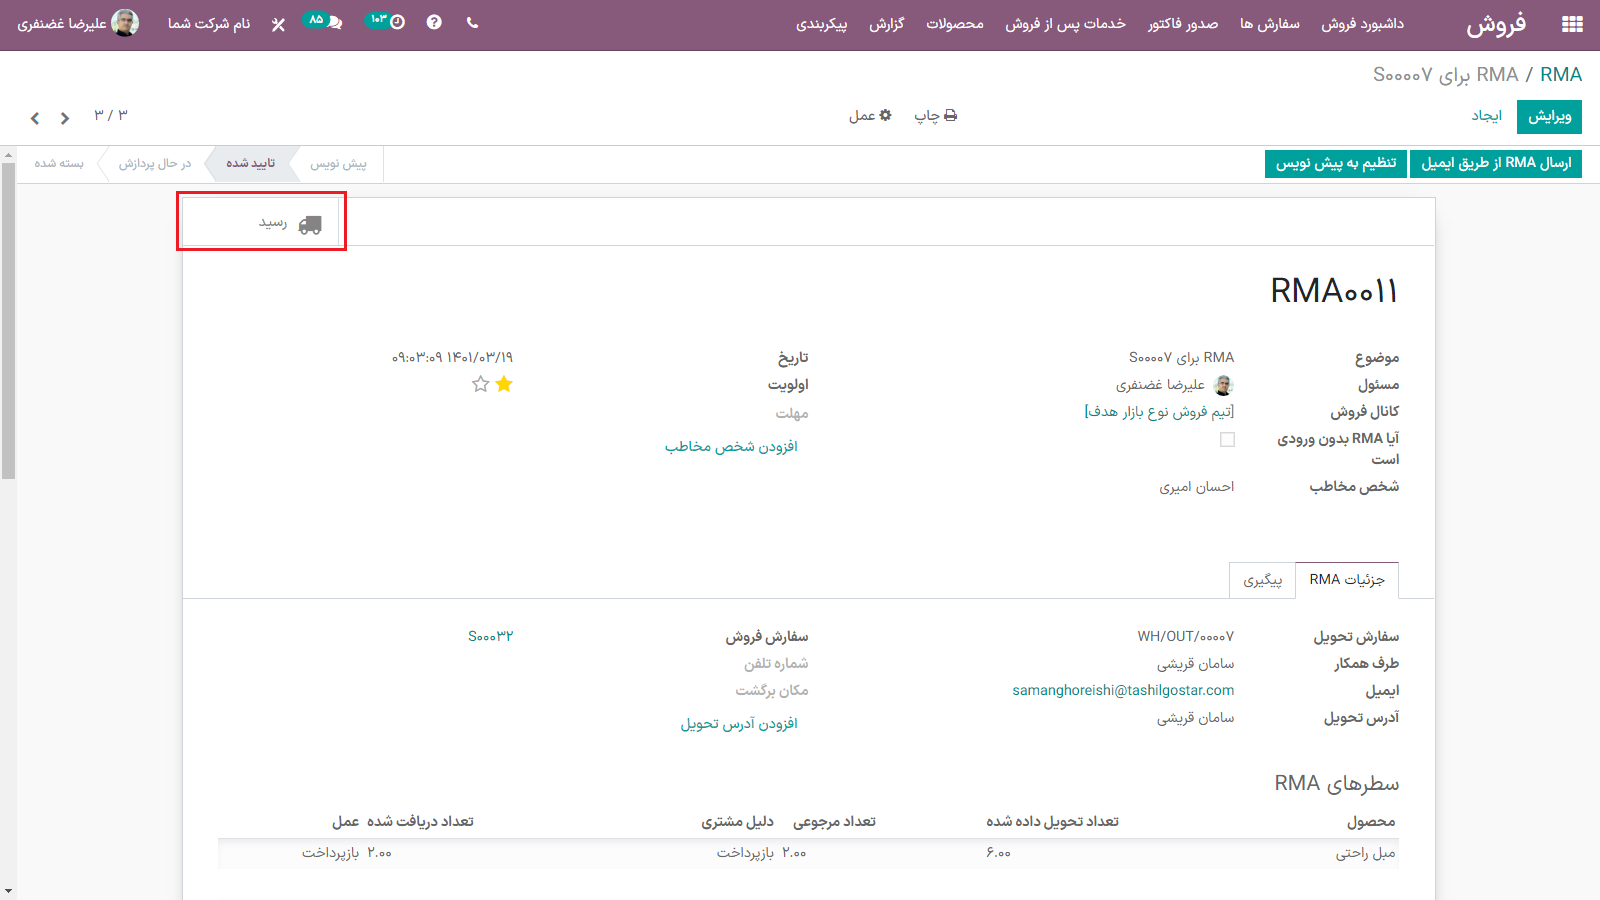This screenshot has width=1600, height=900.
Task: Click the receipt truck smart button
Action: 262,222
